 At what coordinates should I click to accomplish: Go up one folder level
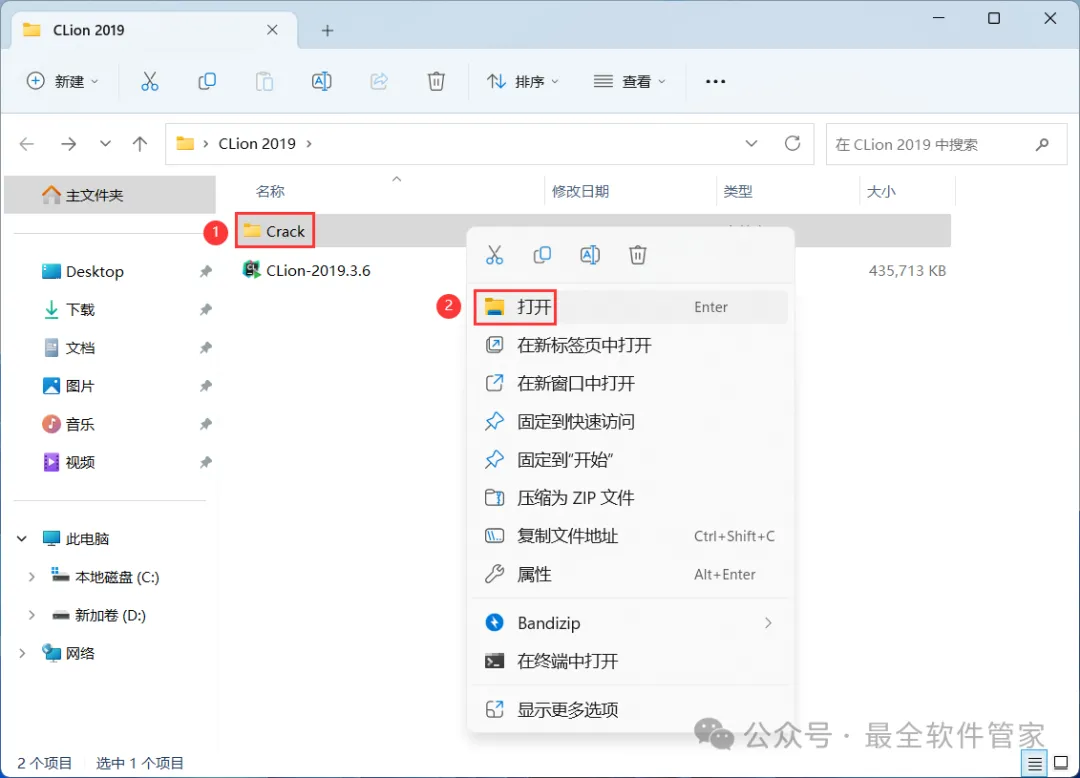pyautogui.click(x=140, y=144)
